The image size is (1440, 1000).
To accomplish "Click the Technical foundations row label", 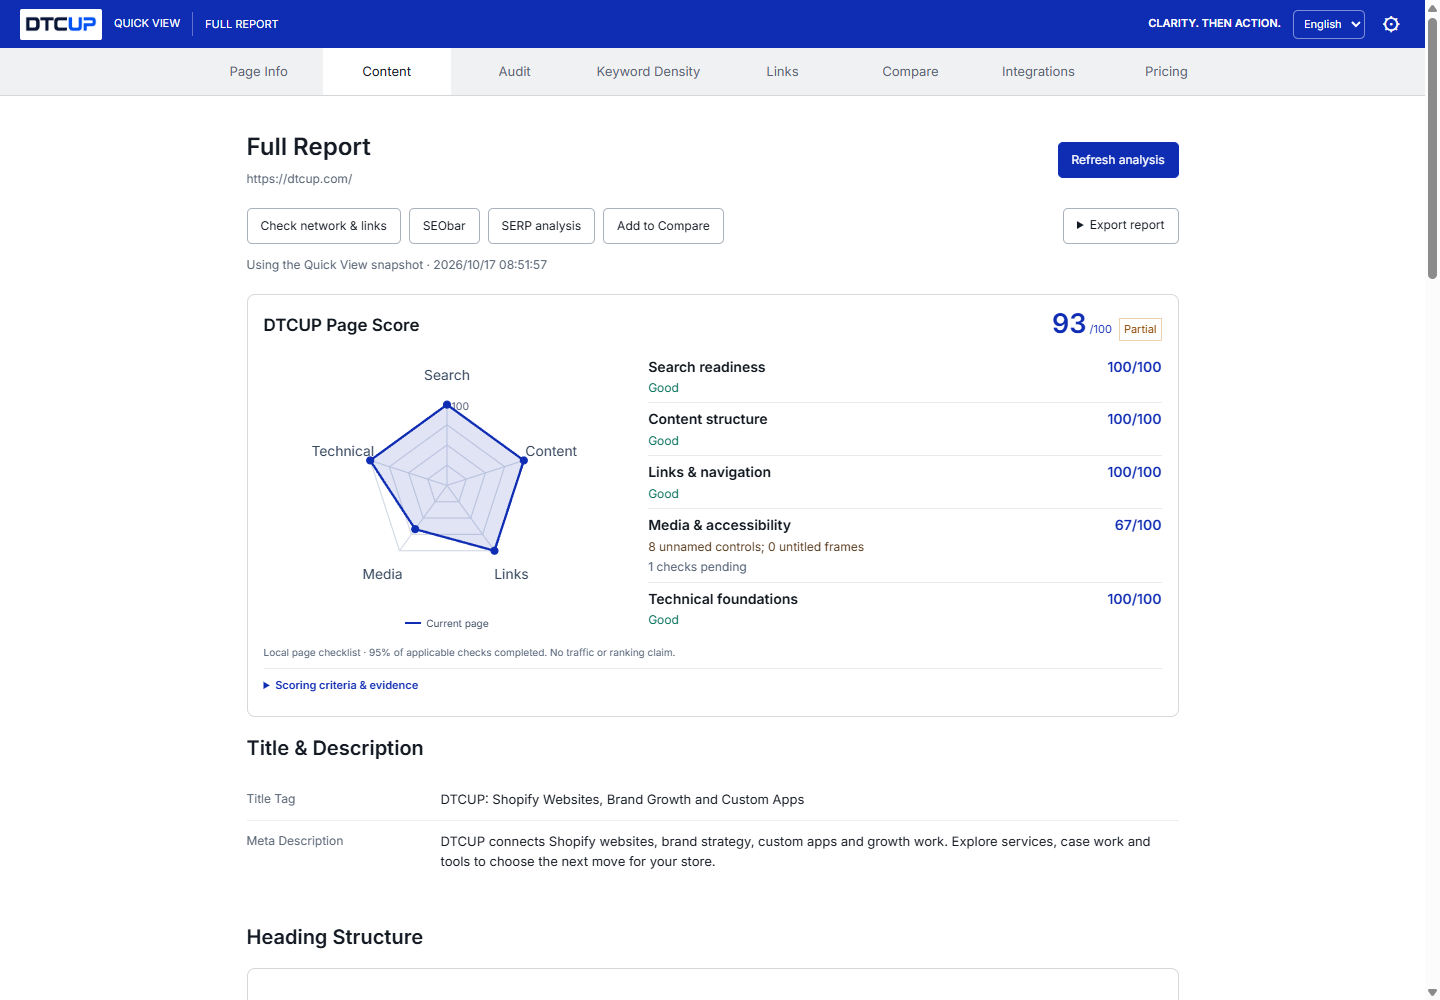I will [723, 599].
